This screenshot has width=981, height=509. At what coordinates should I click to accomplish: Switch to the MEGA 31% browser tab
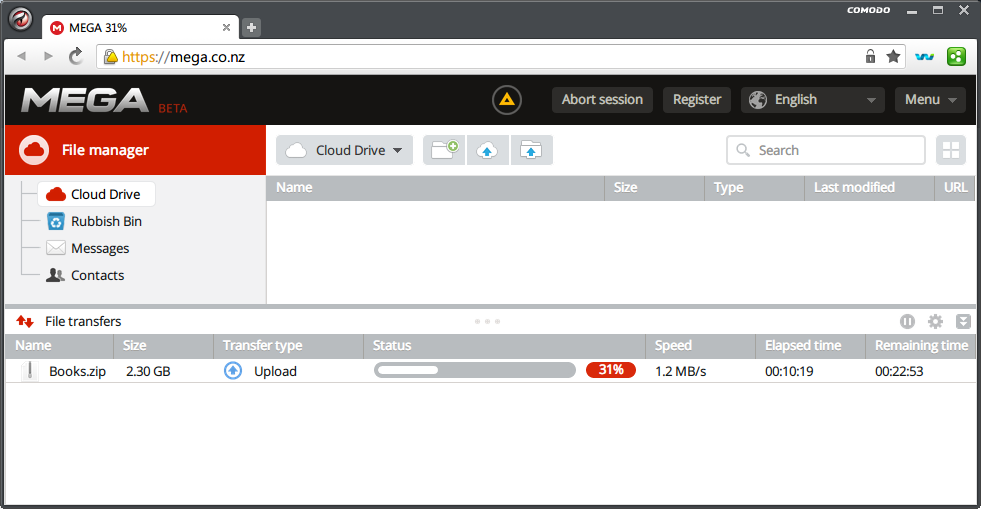(x=140, y=28)
